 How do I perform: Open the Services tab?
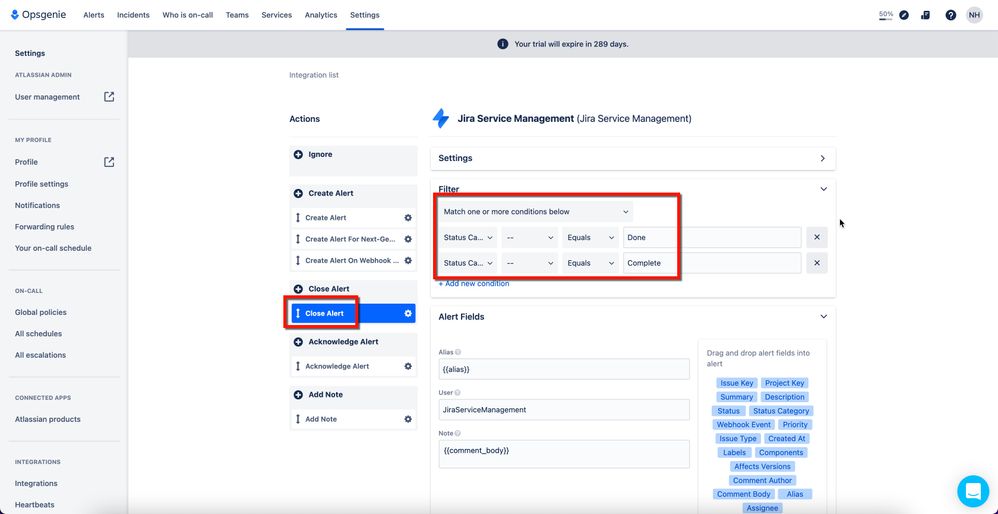[x=276, y=15]
